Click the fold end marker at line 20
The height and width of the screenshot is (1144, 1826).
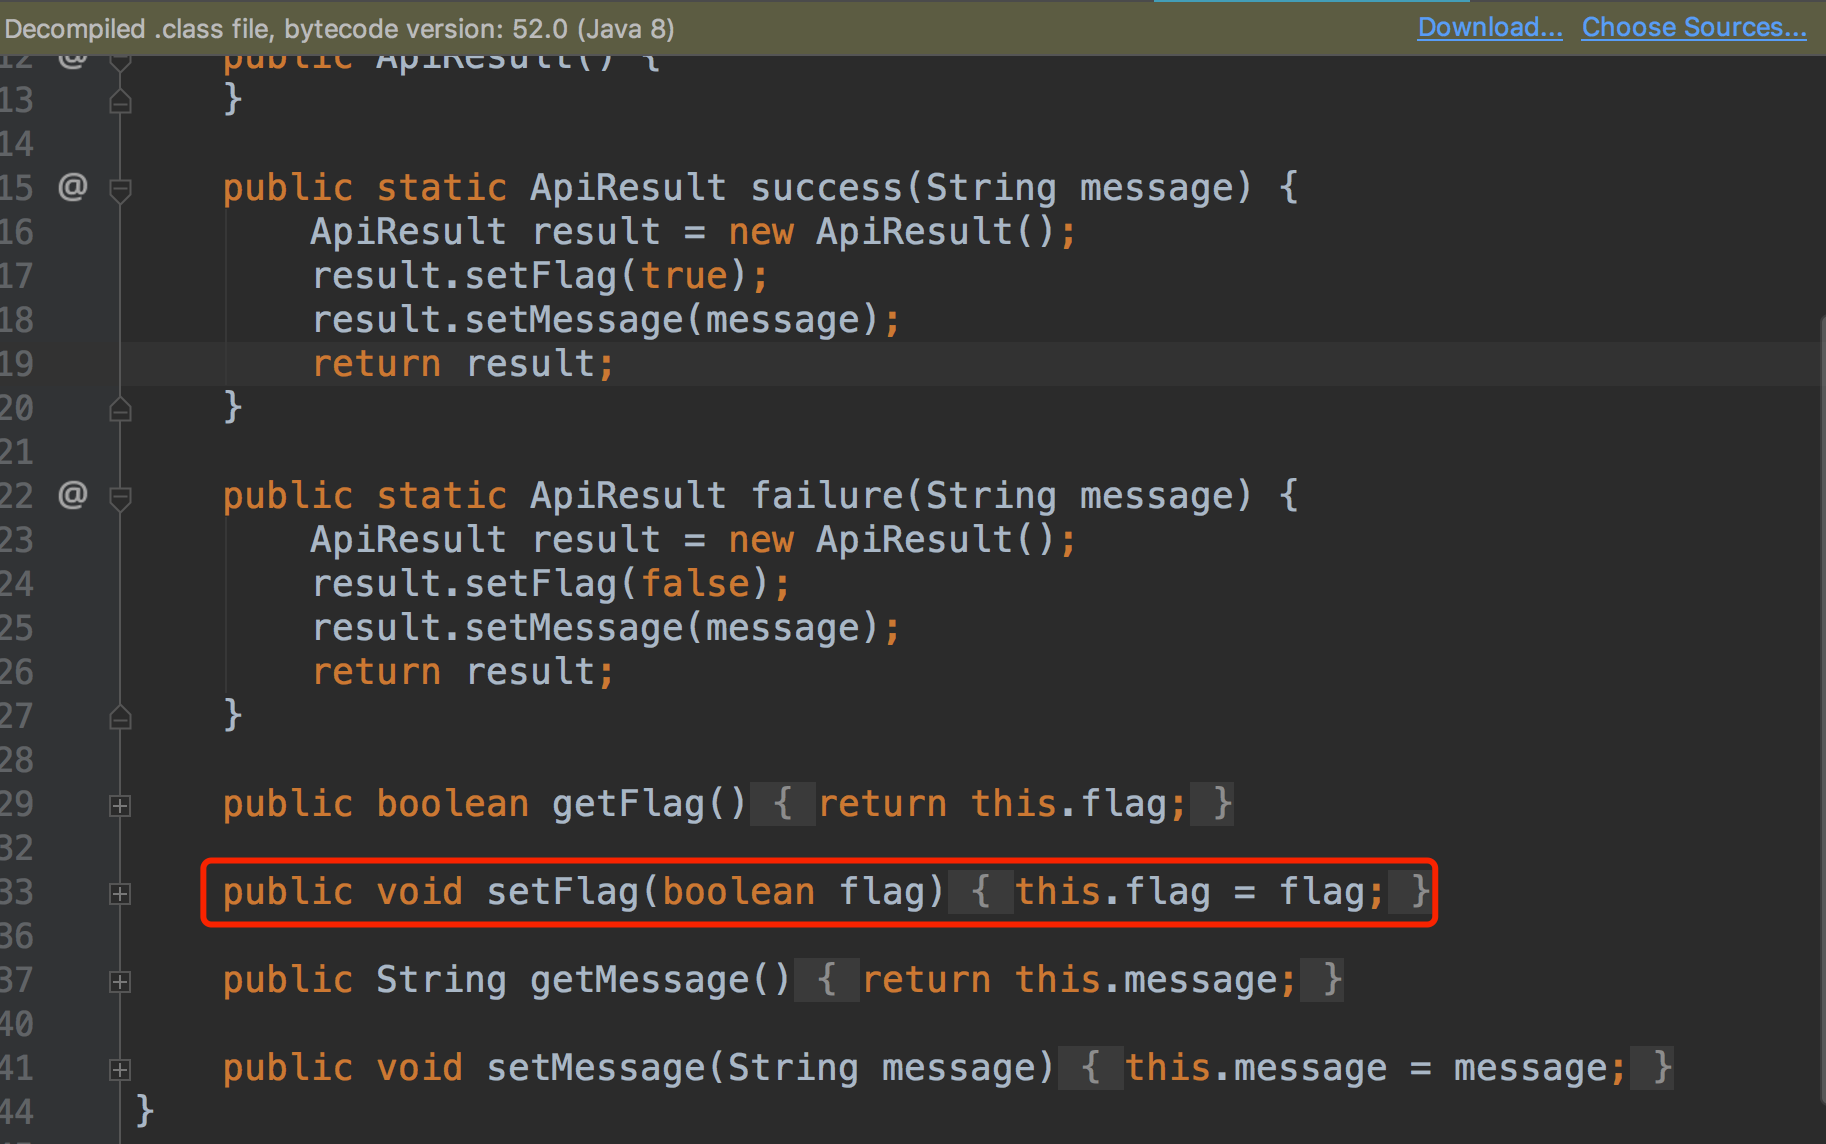coord(120,409)
